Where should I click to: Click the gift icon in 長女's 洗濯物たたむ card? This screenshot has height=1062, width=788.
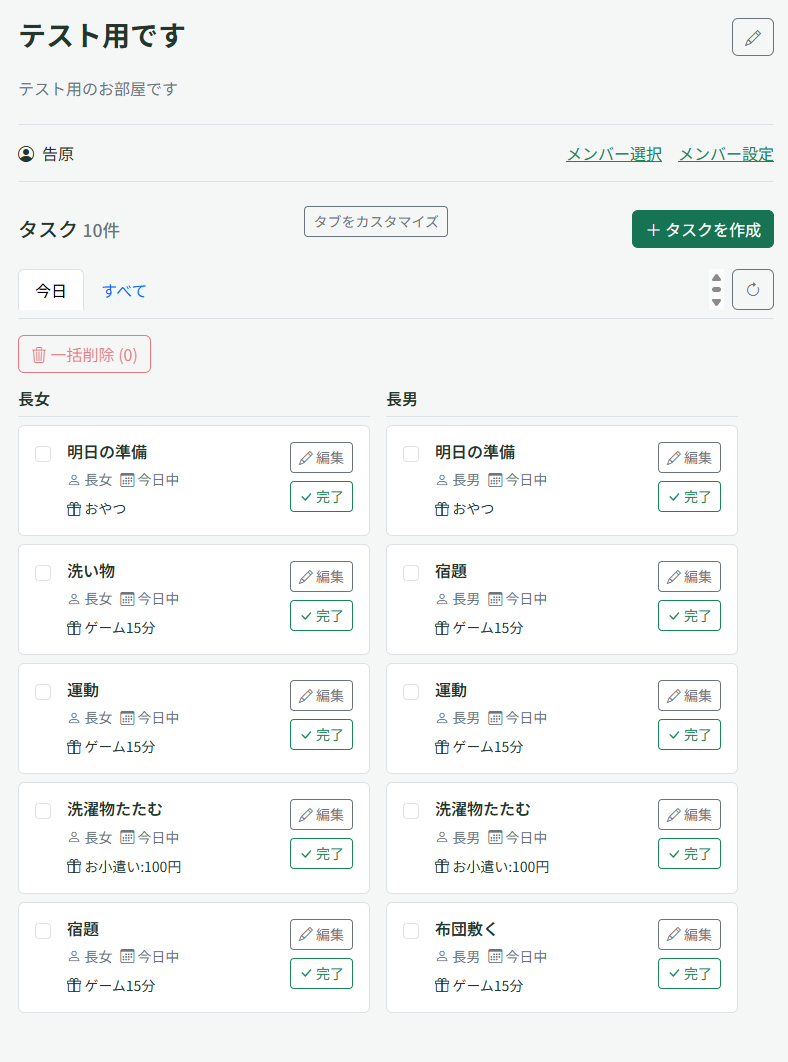pyautogui.click(x=74, y=866)
